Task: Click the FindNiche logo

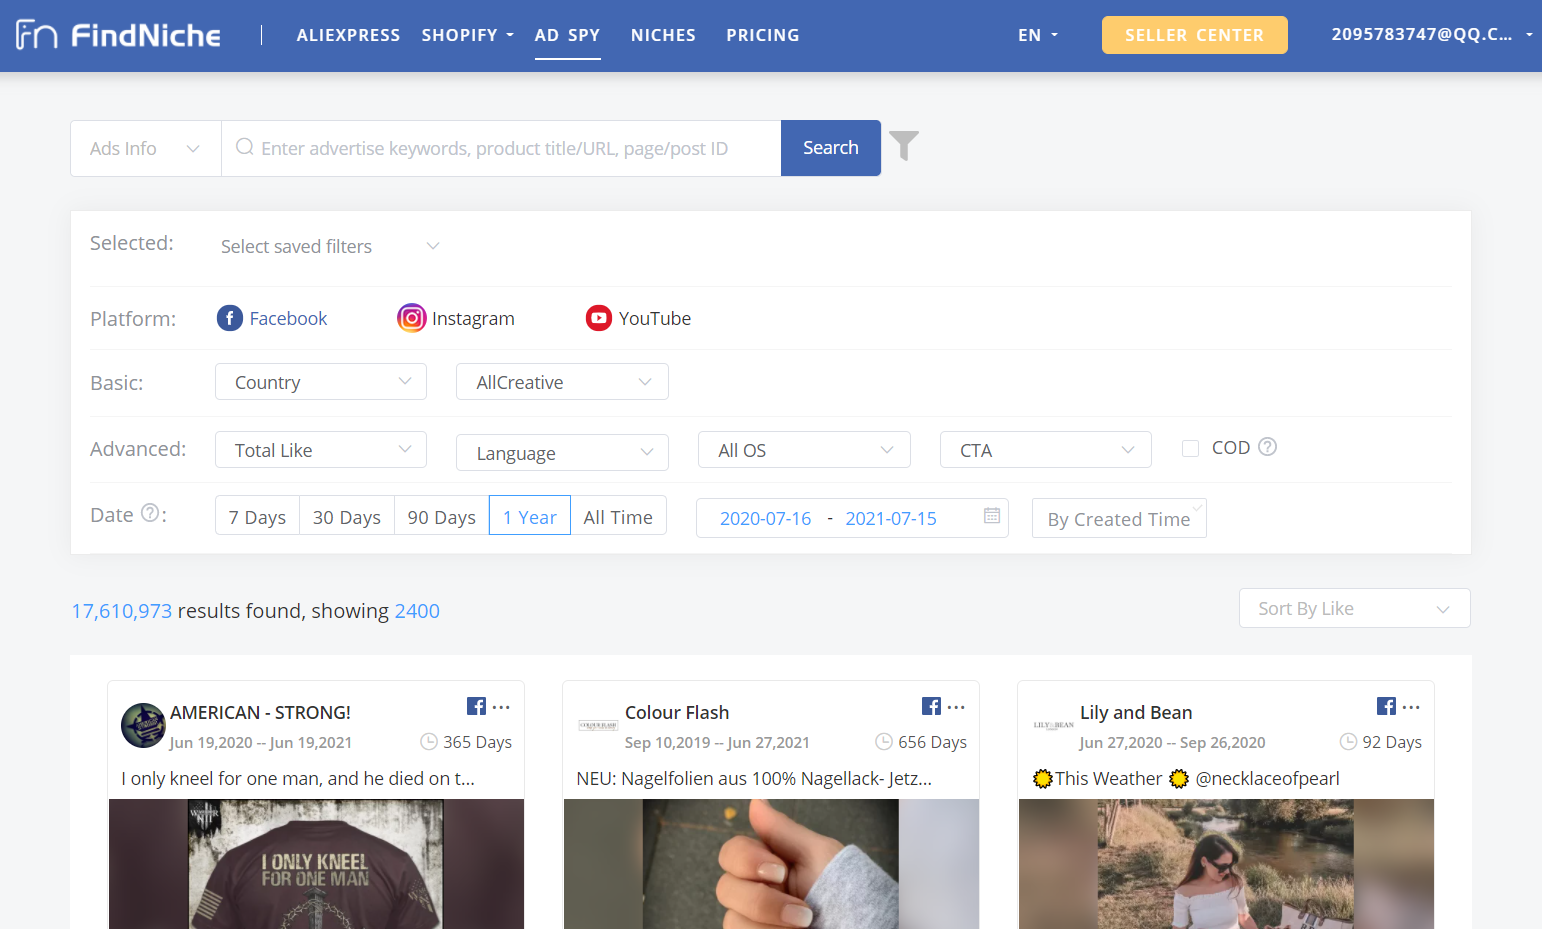Action: (118, 35)
